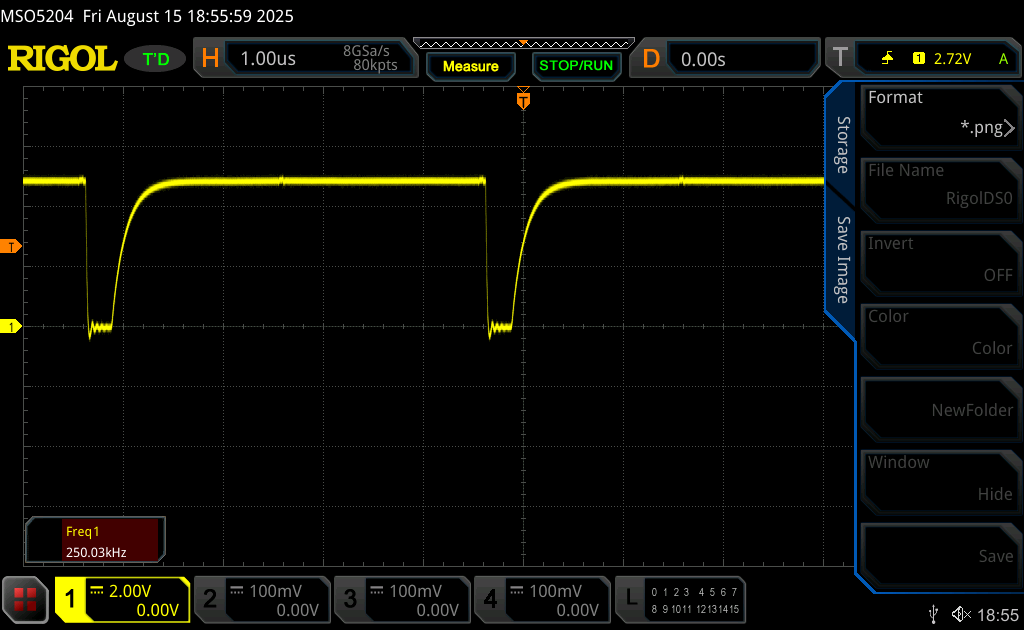The height and width of the screenshot is (630, 1024).
Task: Click the channel 1 ground reference marker
Action: click(12, 327)
